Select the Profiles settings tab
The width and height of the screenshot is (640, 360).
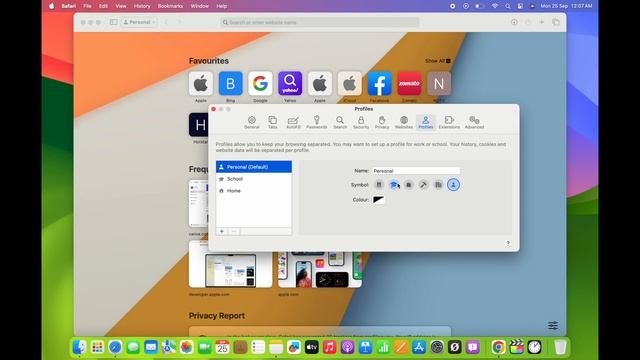[x=425, y=122]
